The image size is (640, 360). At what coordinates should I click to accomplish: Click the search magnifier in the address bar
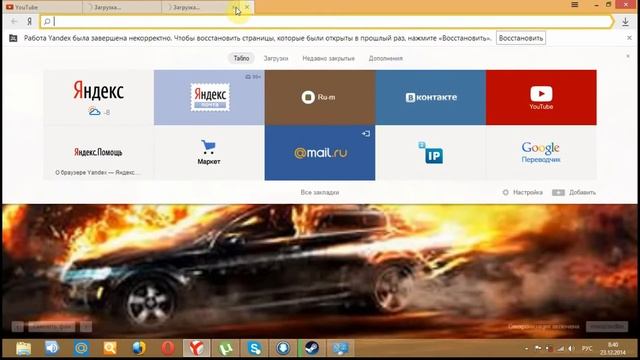tap(47, 21)
